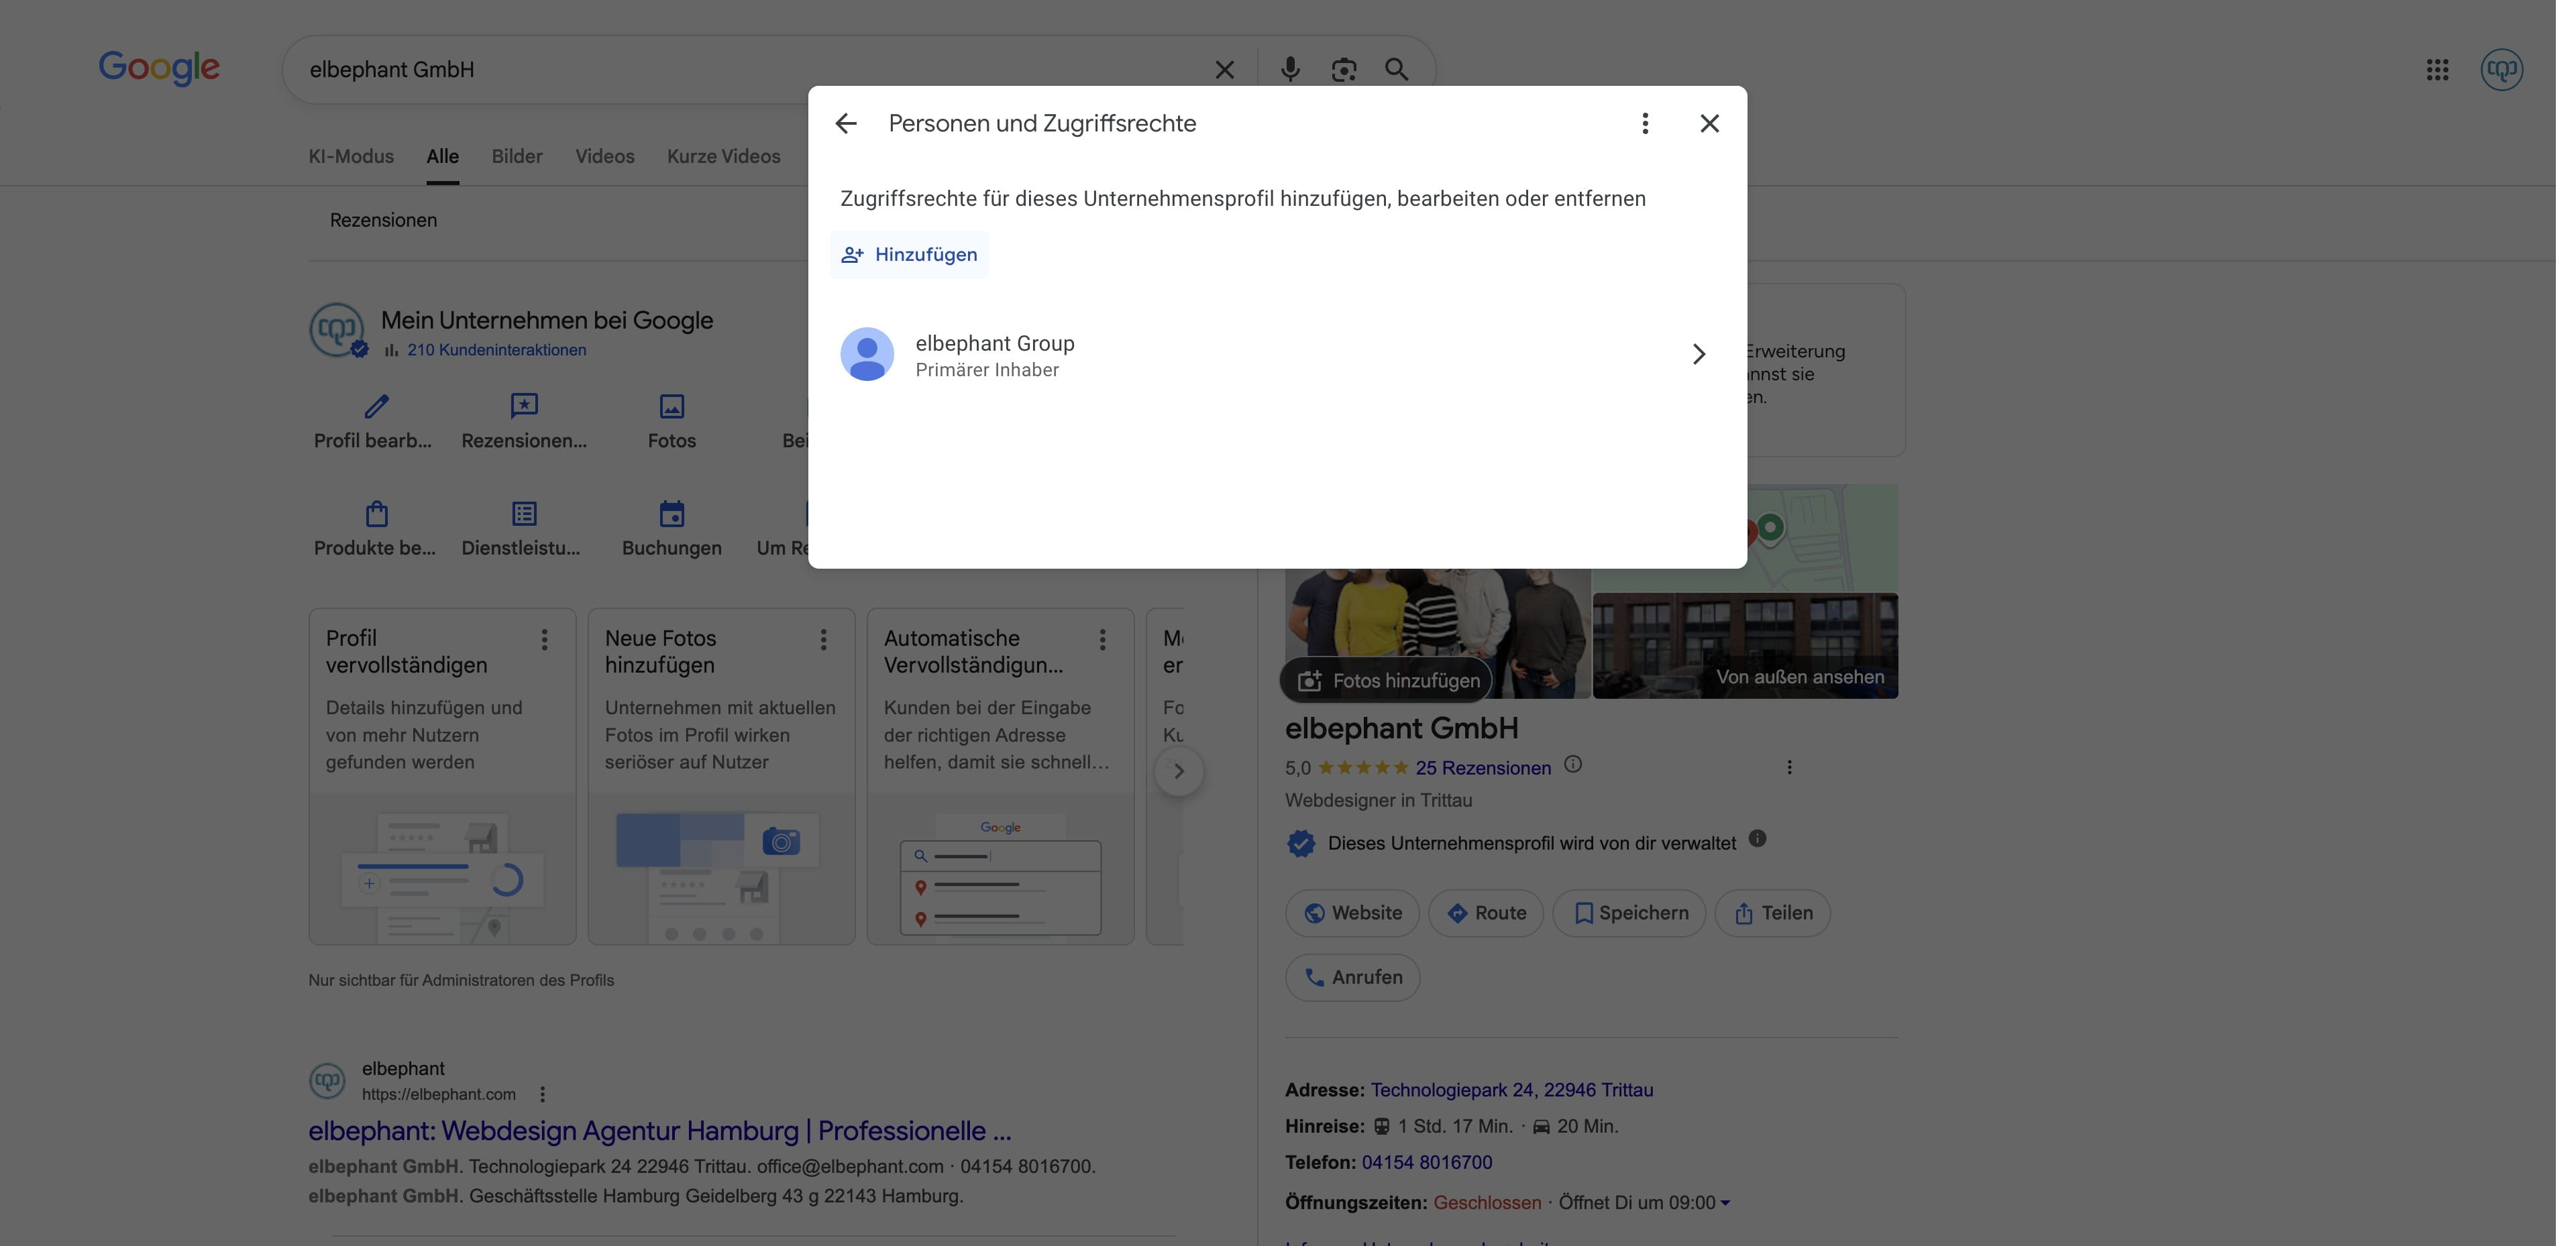The height and width of the screenshot is (1246, 2576).
Task: Click the Website button
Action: click(1352, 913)
